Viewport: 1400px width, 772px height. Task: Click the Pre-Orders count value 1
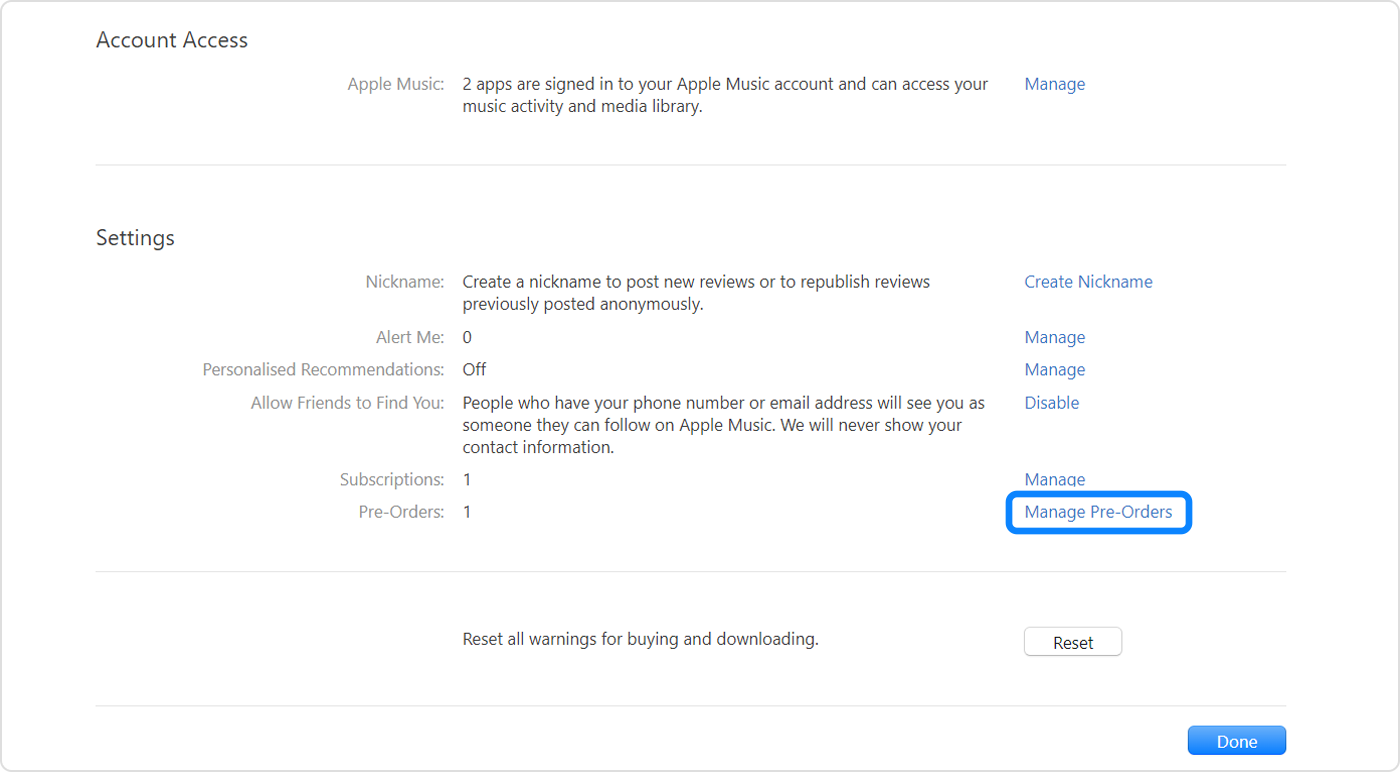(x=466, y=511)
